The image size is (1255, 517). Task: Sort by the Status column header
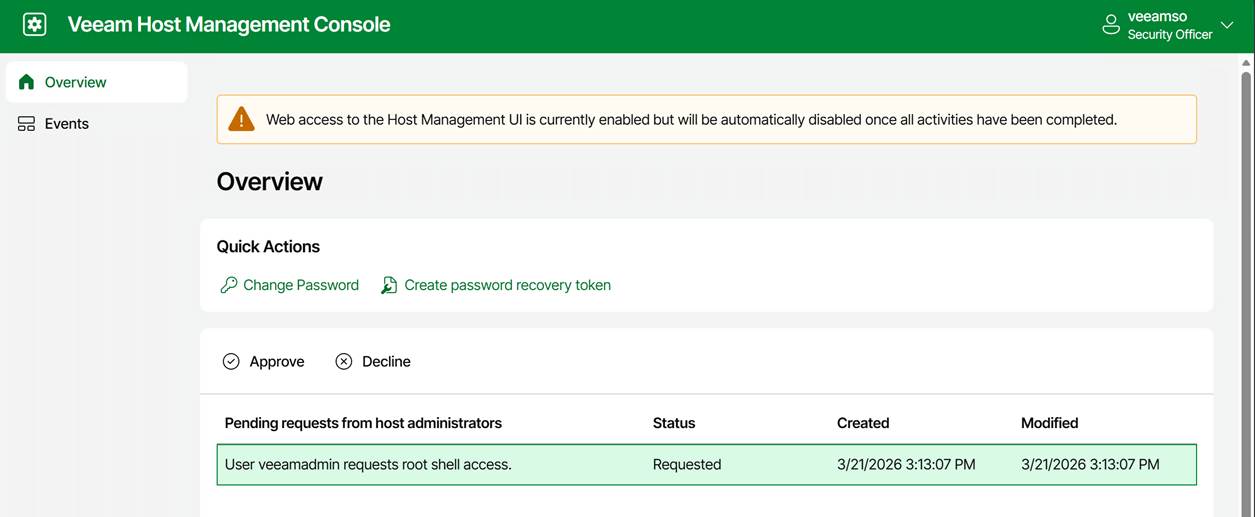(674, 423)
